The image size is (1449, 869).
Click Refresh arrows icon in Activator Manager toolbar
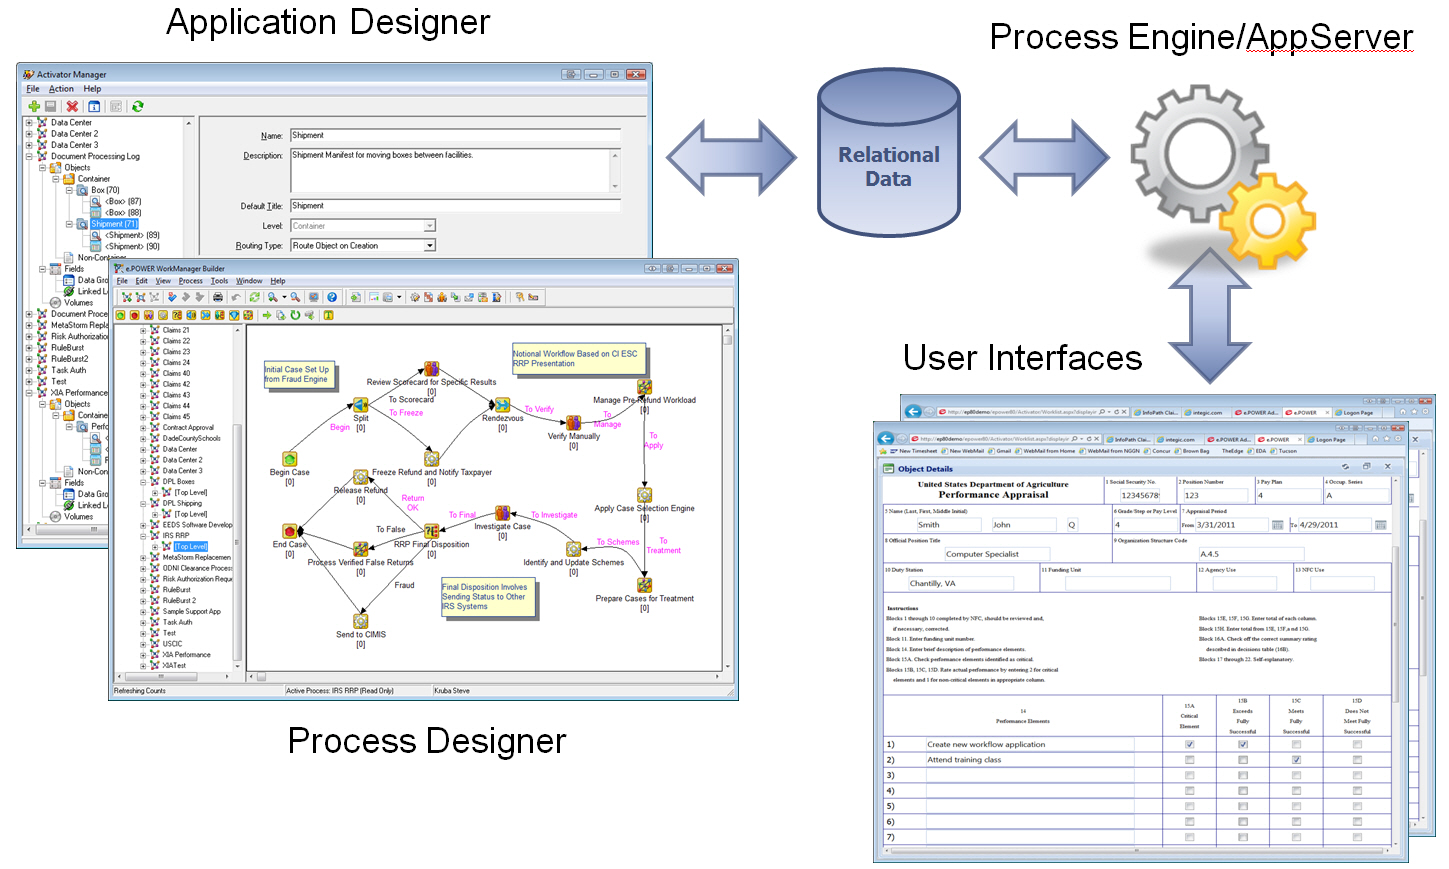pos(137,106)
